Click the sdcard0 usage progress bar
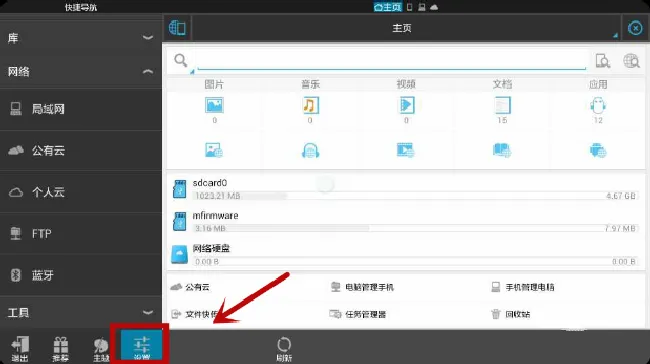Screen dimensions: 650x364 point(415,196)
